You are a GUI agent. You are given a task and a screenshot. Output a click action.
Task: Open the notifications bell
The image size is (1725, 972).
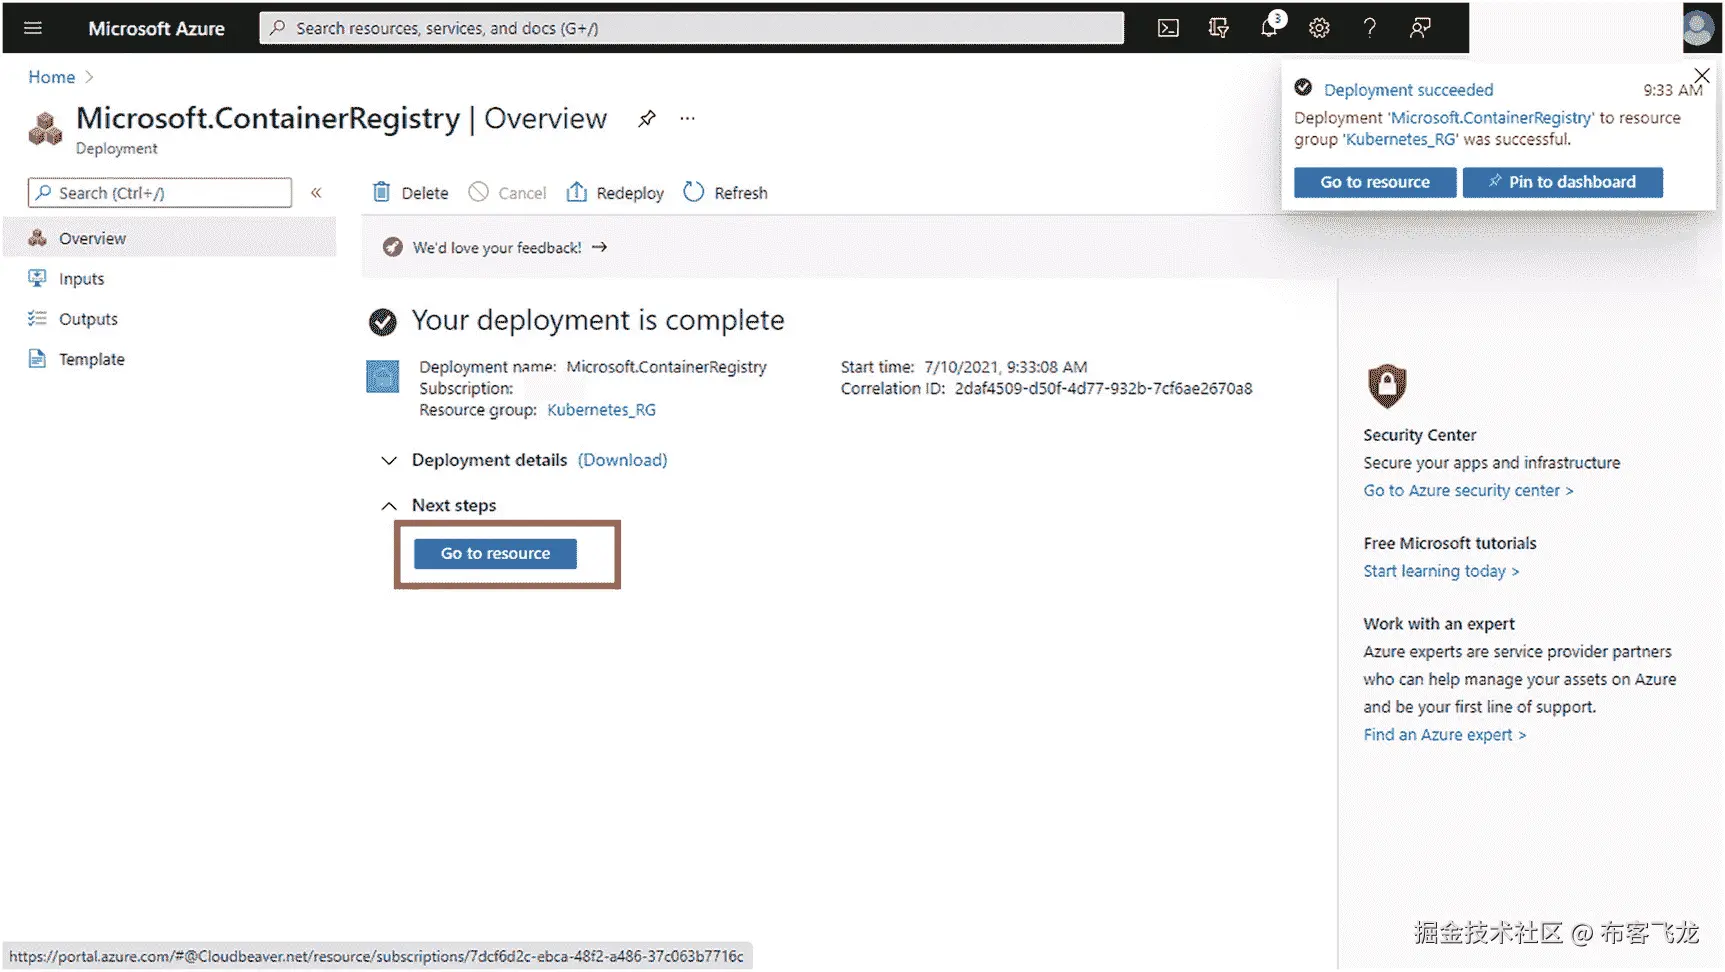click(x=1270, y=27)
